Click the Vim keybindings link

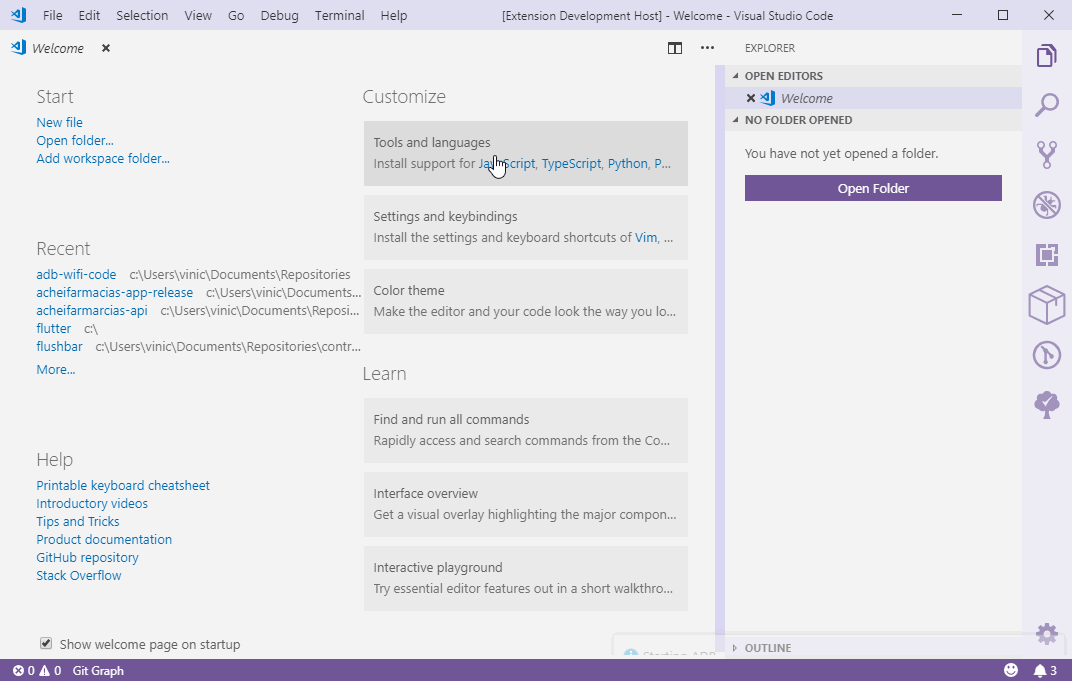click(646, 237)
